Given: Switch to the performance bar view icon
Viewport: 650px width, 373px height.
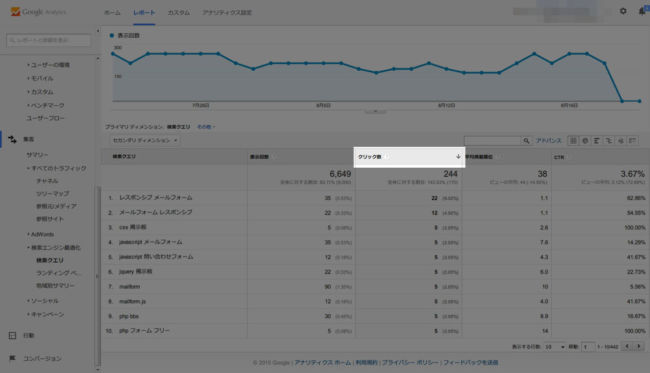Looking at the screenshot, I should click(x=597, y=141).
